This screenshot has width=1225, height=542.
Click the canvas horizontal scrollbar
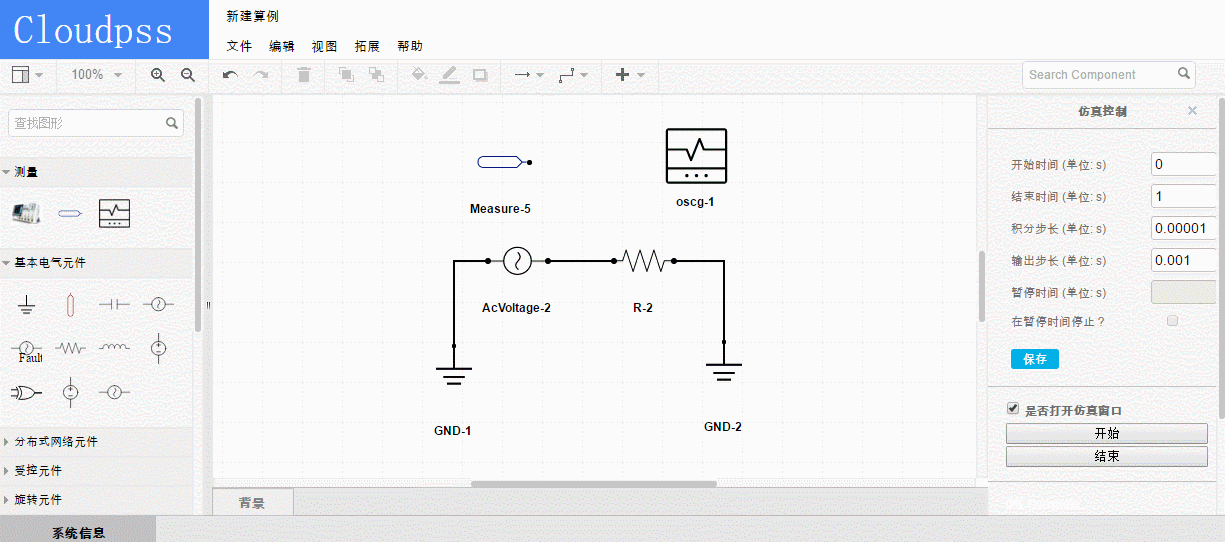tap(594, 484)
